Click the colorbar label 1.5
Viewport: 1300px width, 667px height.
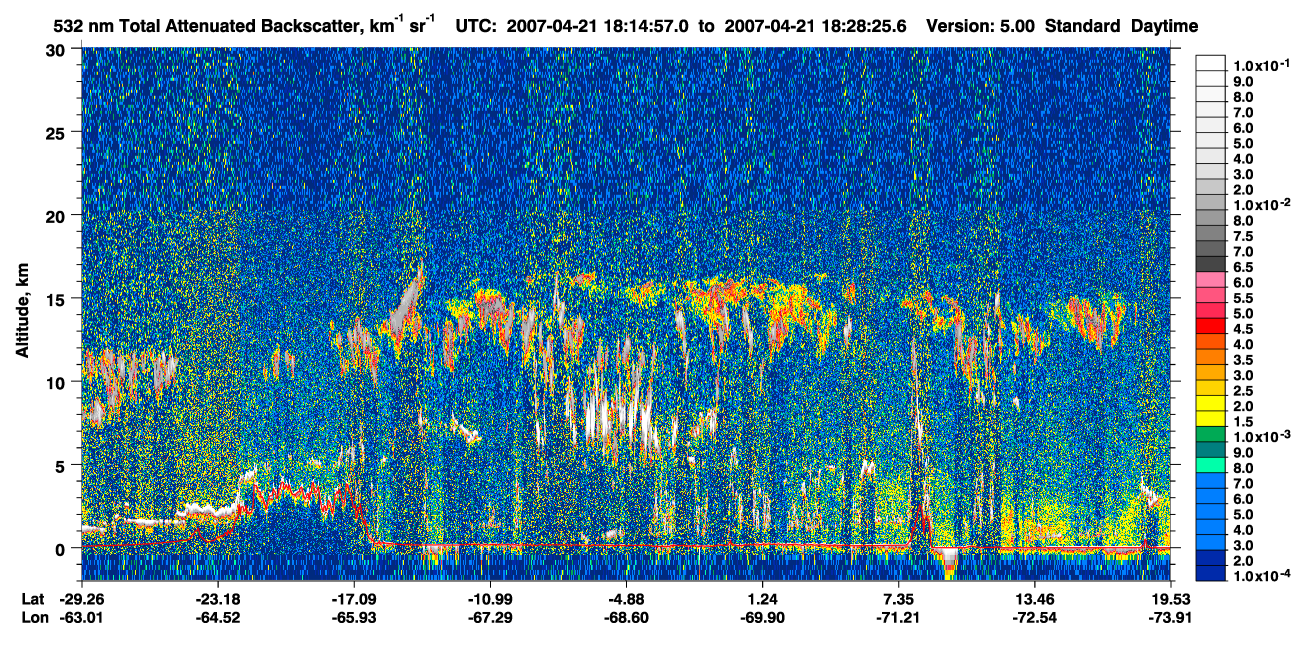(1242, 423)
